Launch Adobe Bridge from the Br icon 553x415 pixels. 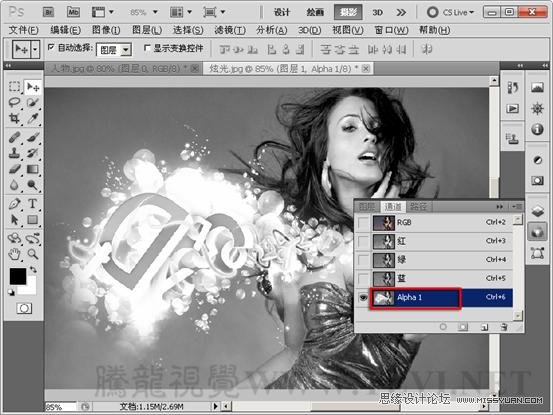click(48, 12)
